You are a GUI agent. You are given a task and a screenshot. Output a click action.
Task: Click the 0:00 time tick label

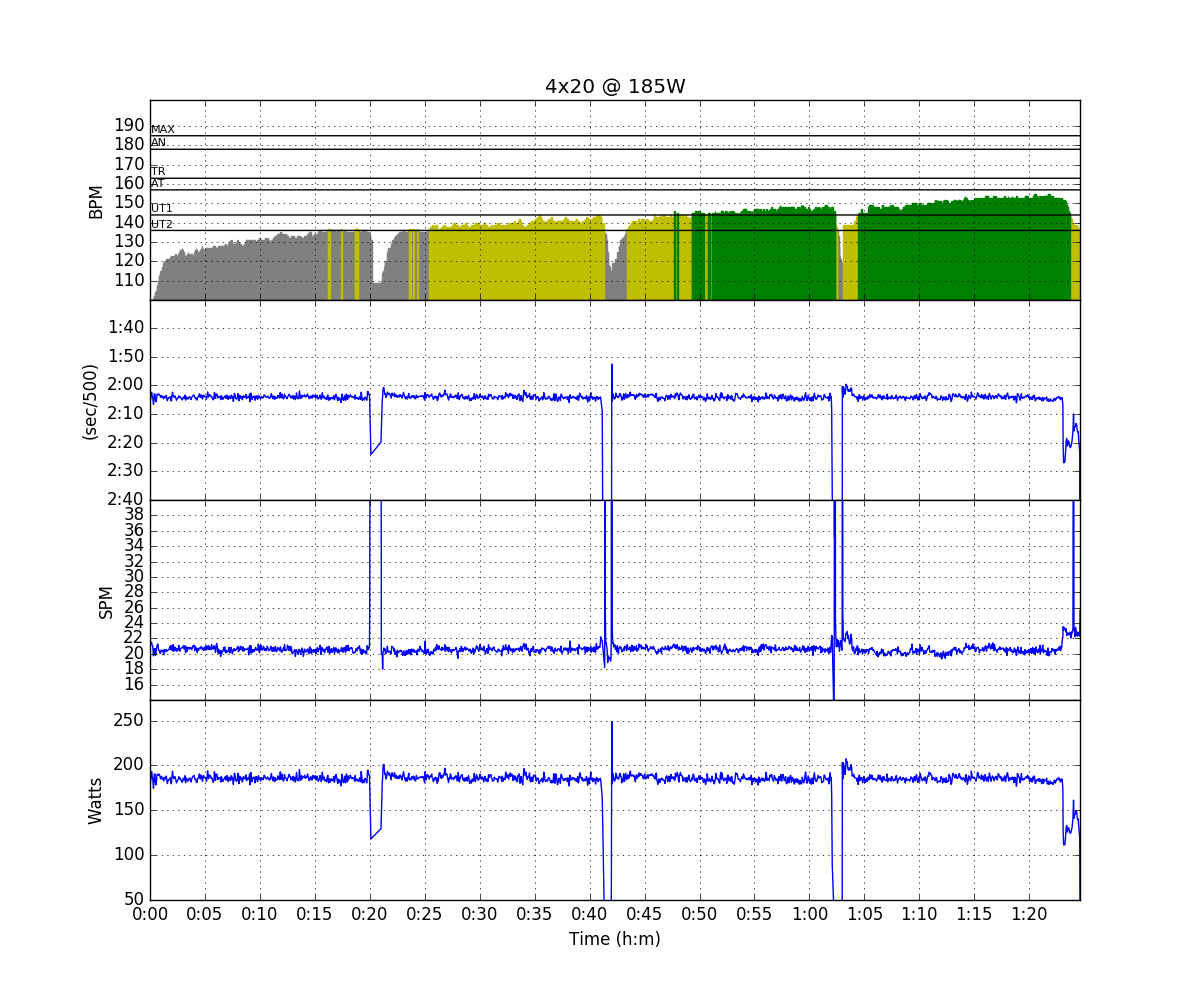tap(150, 914)
